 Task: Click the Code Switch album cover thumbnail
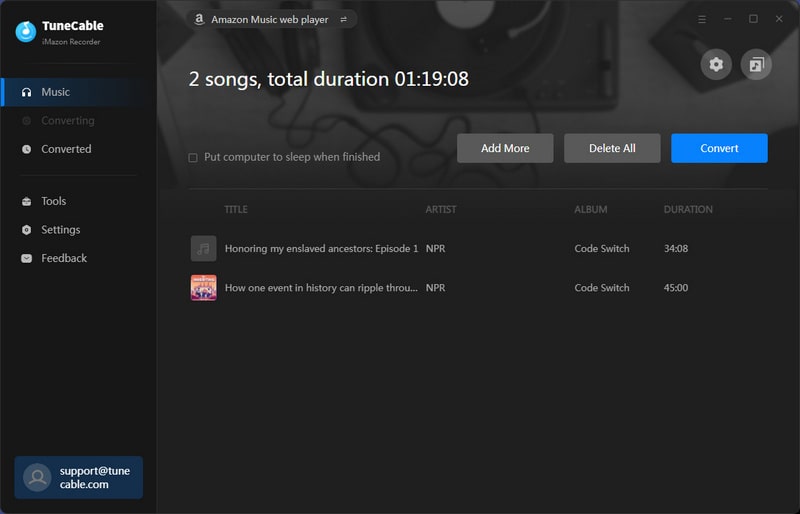[x=203, y=288]
